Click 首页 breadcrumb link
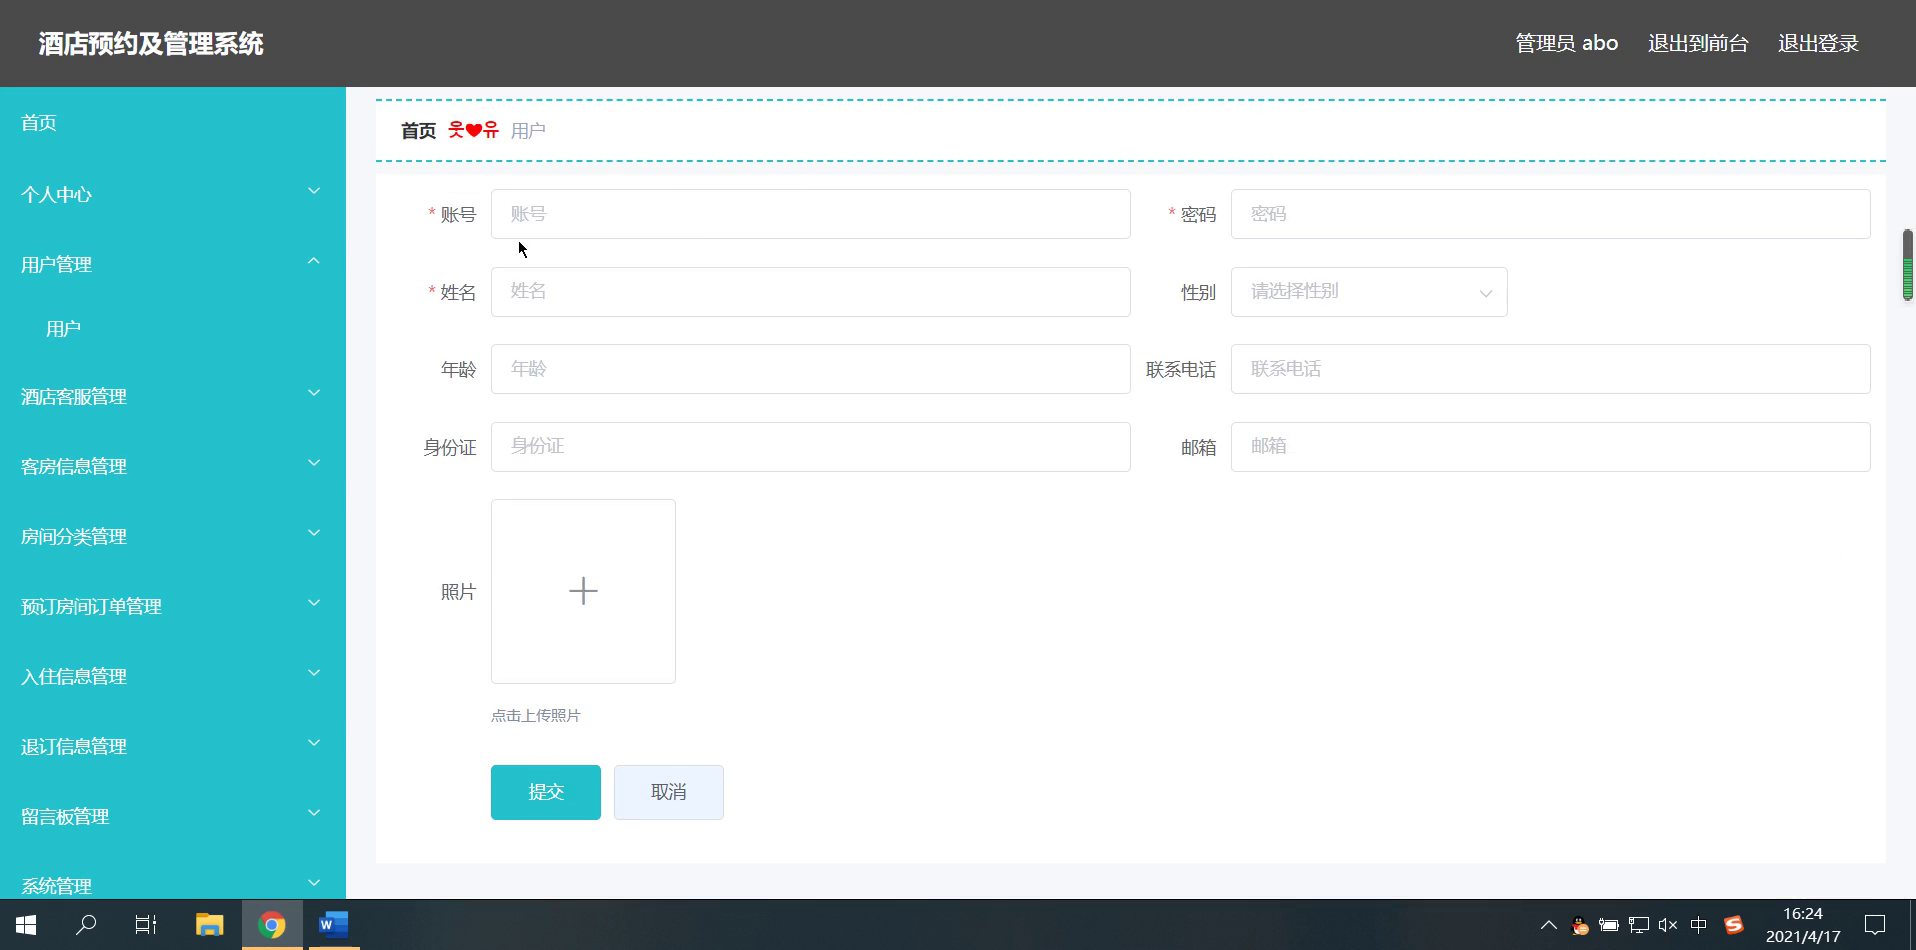The image size is (1916, 950). tap(418, 131)
